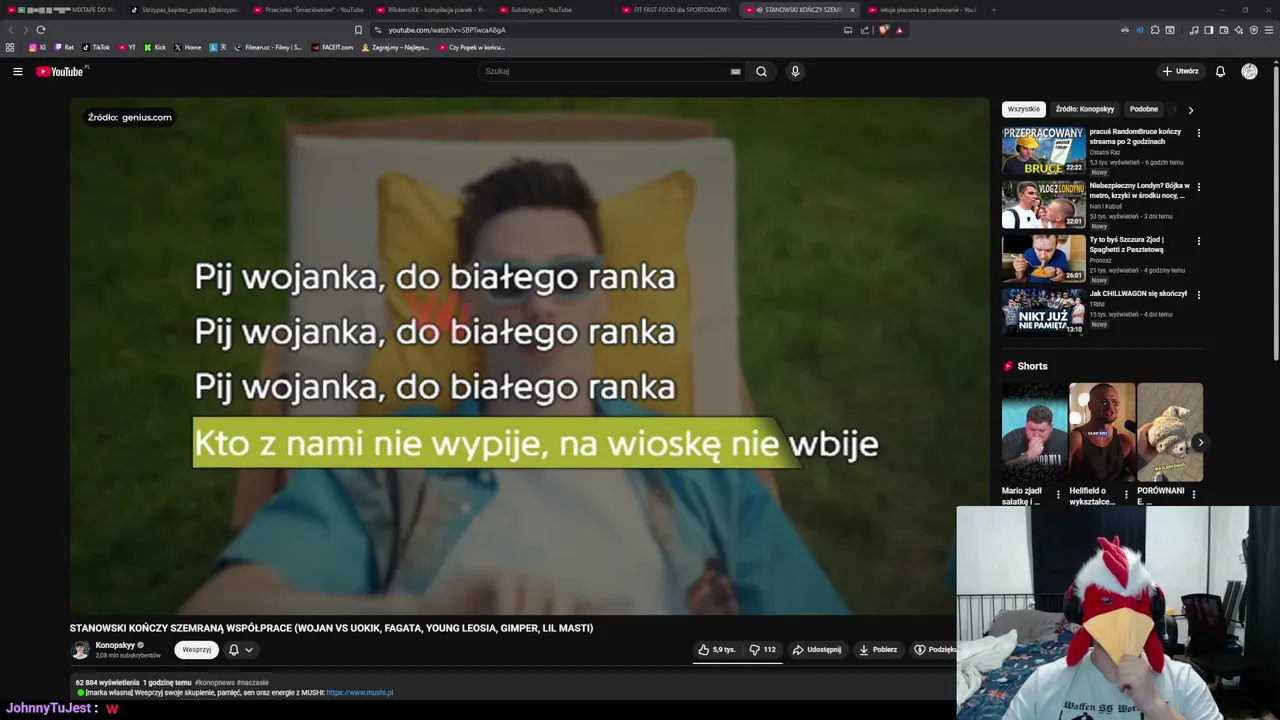The height and width of the screenshot is (720, 1280).
Task: Open the Niebezpieczny Londyn video thumbnail
Action: click(x=1044, y=205)
